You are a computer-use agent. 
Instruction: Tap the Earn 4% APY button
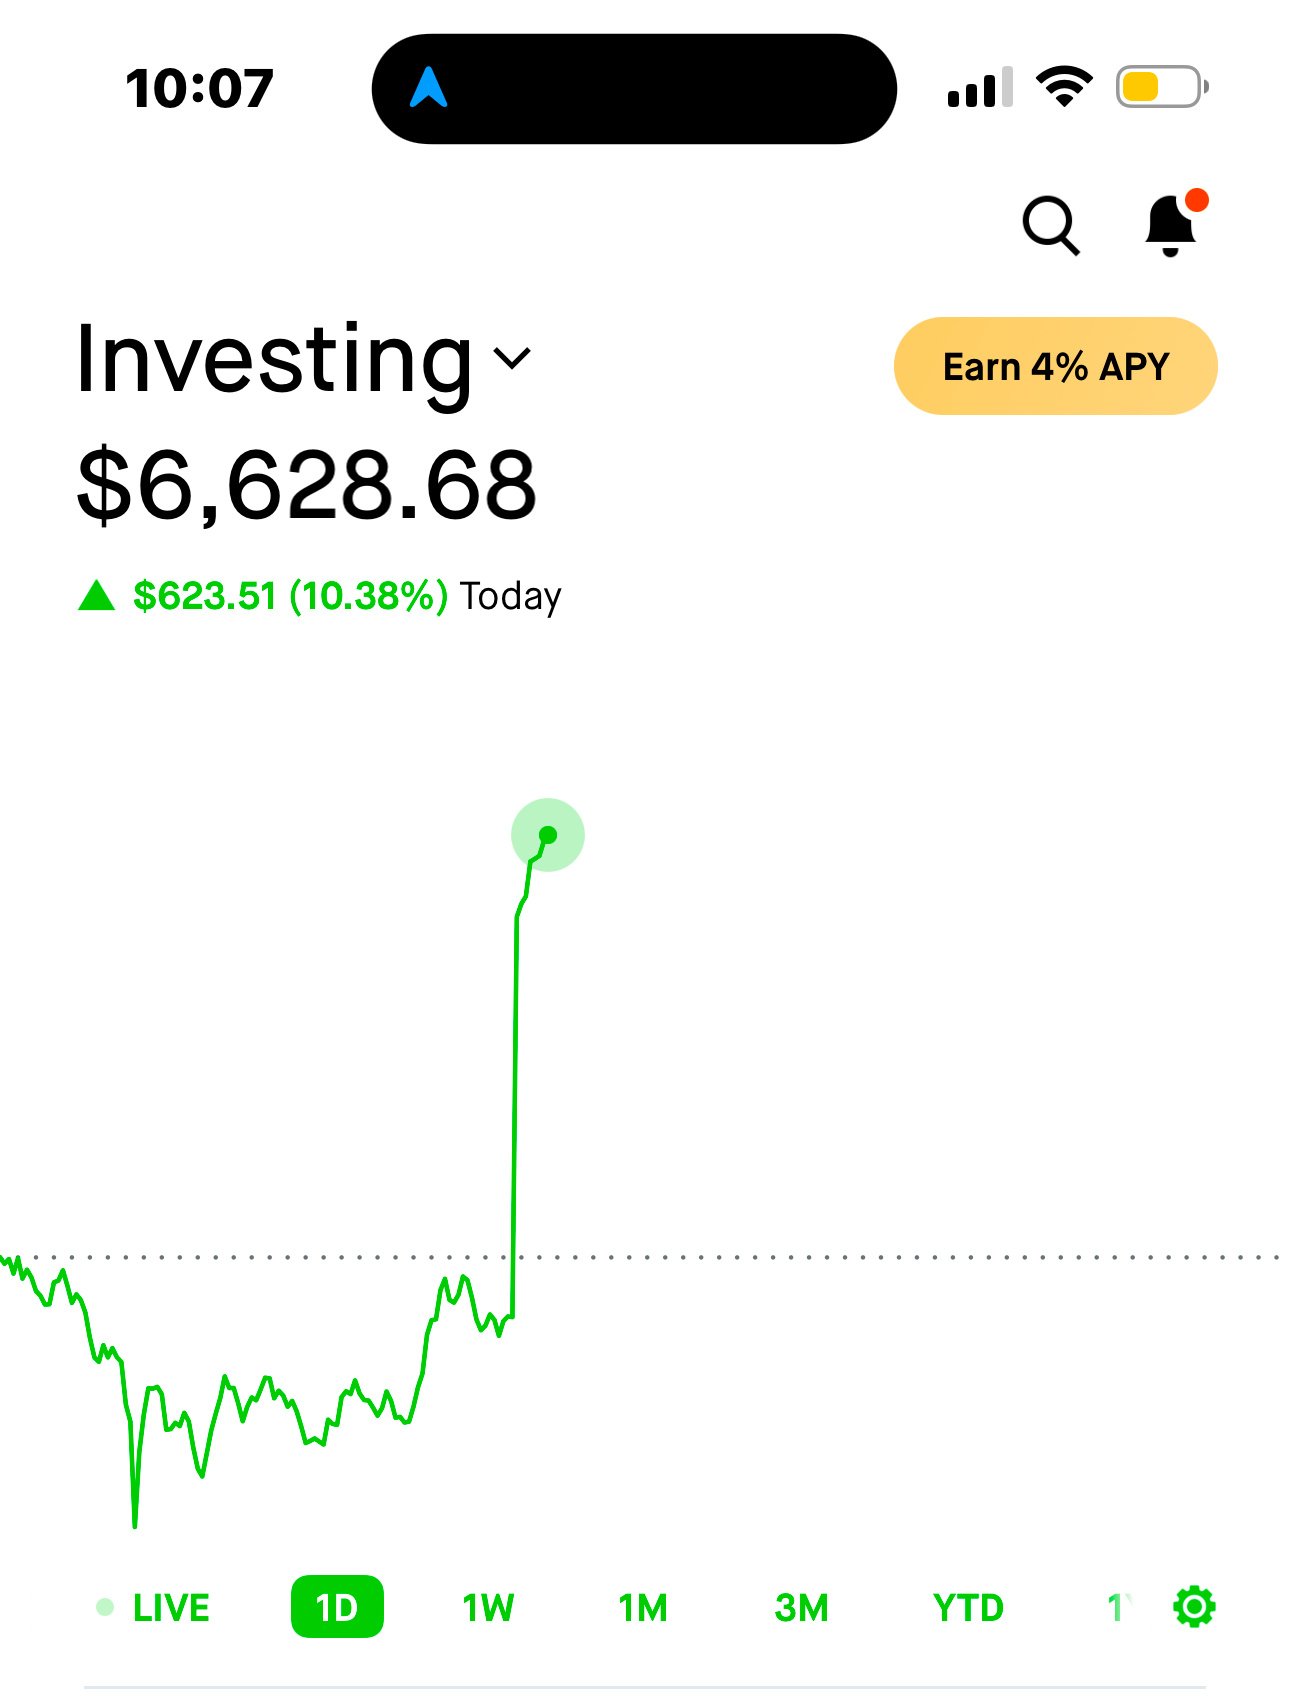(1056, 366)
